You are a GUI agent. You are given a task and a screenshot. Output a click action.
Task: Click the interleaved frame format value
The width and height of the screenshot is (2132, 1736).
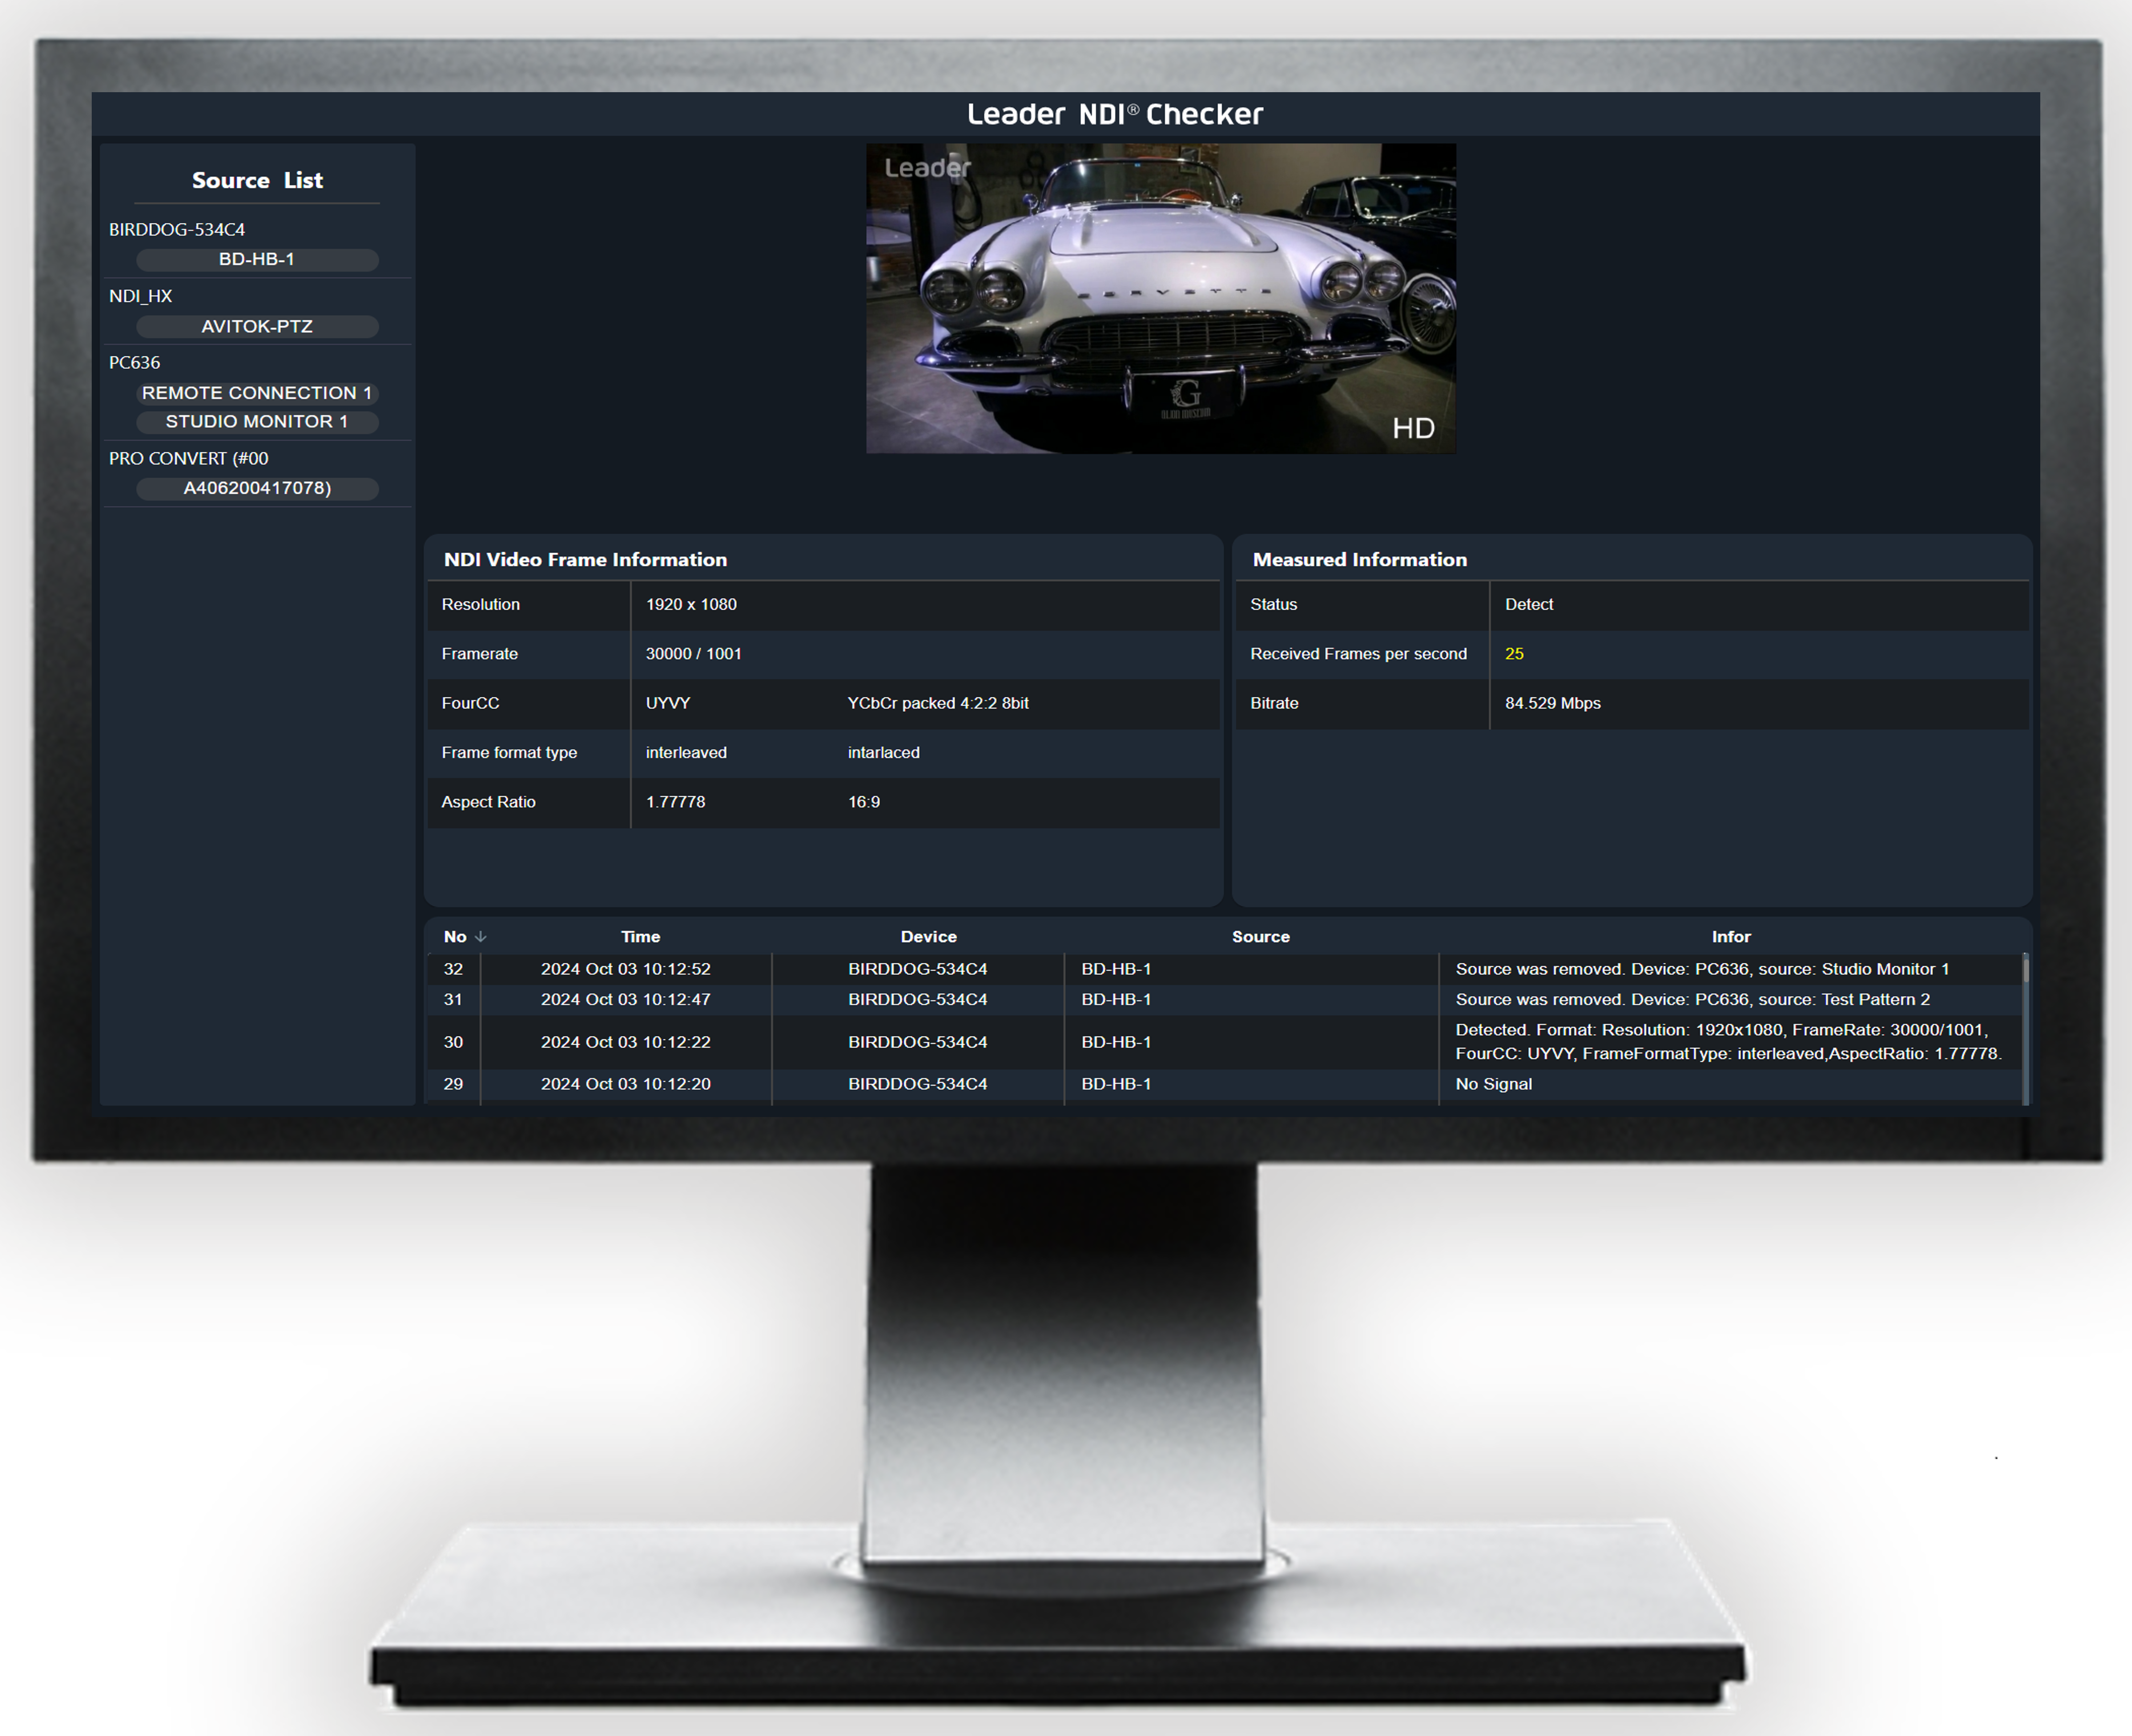click(x=686, y=753)
